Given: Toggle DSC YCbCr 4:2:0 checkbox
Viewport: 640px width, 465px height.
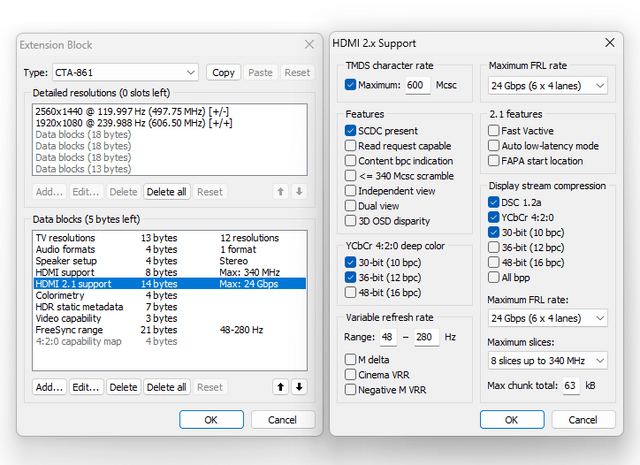Looking at the screenshot, I should point(493,217).
